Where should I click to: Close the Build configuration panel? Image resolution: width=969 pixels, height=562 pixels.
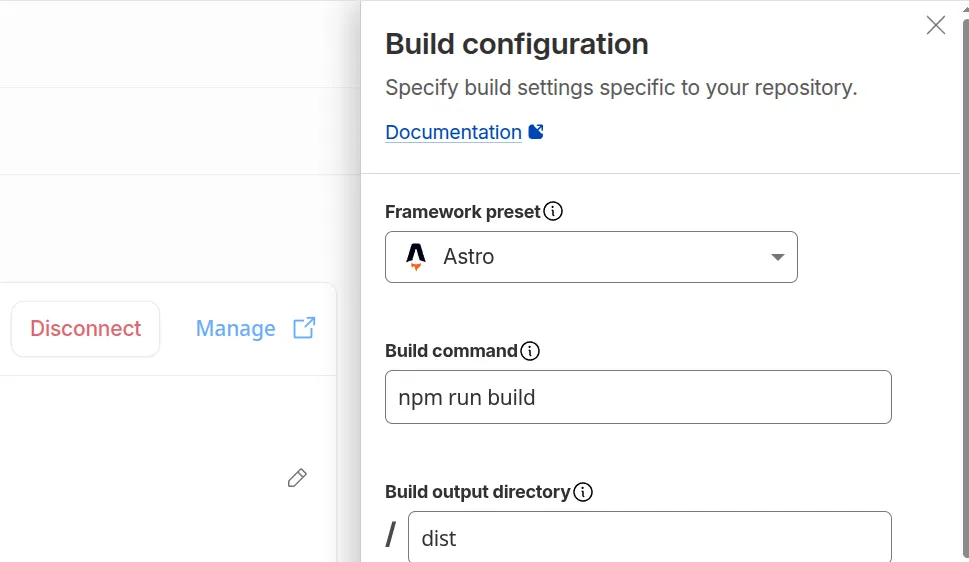click(936, 25)
